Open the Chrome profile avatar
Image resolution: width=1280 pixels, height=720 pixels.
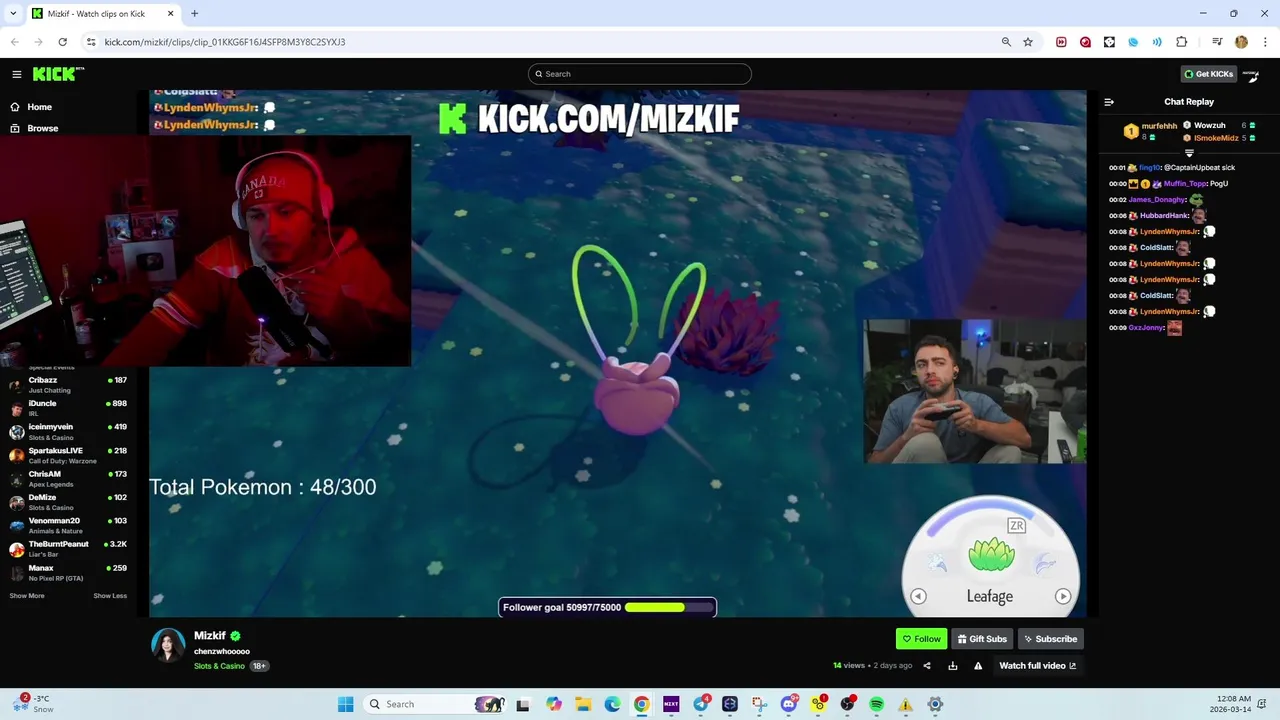coord(1241,42)
